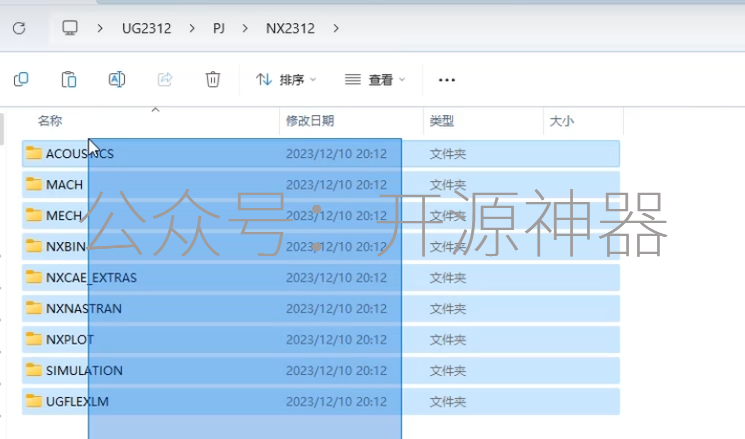Go to PJ in breadcrumb path

[219, 29]
